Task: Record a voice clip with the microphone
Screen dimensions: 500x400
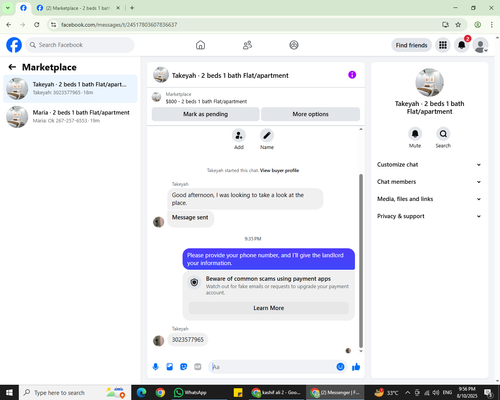Action: pos(155,367)
